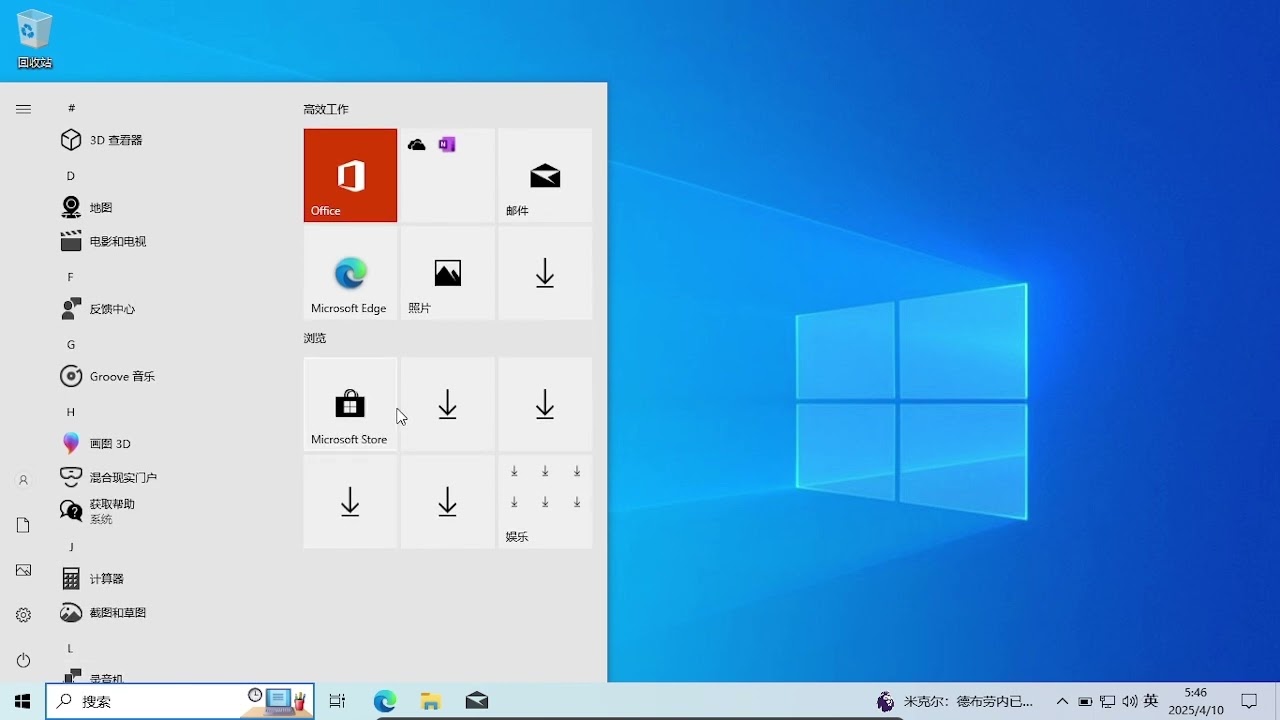This screenshot has height=720, width=1280.
Task: Click the H letter header in app list
Action: pyautogui.click(x=71, y=412)
